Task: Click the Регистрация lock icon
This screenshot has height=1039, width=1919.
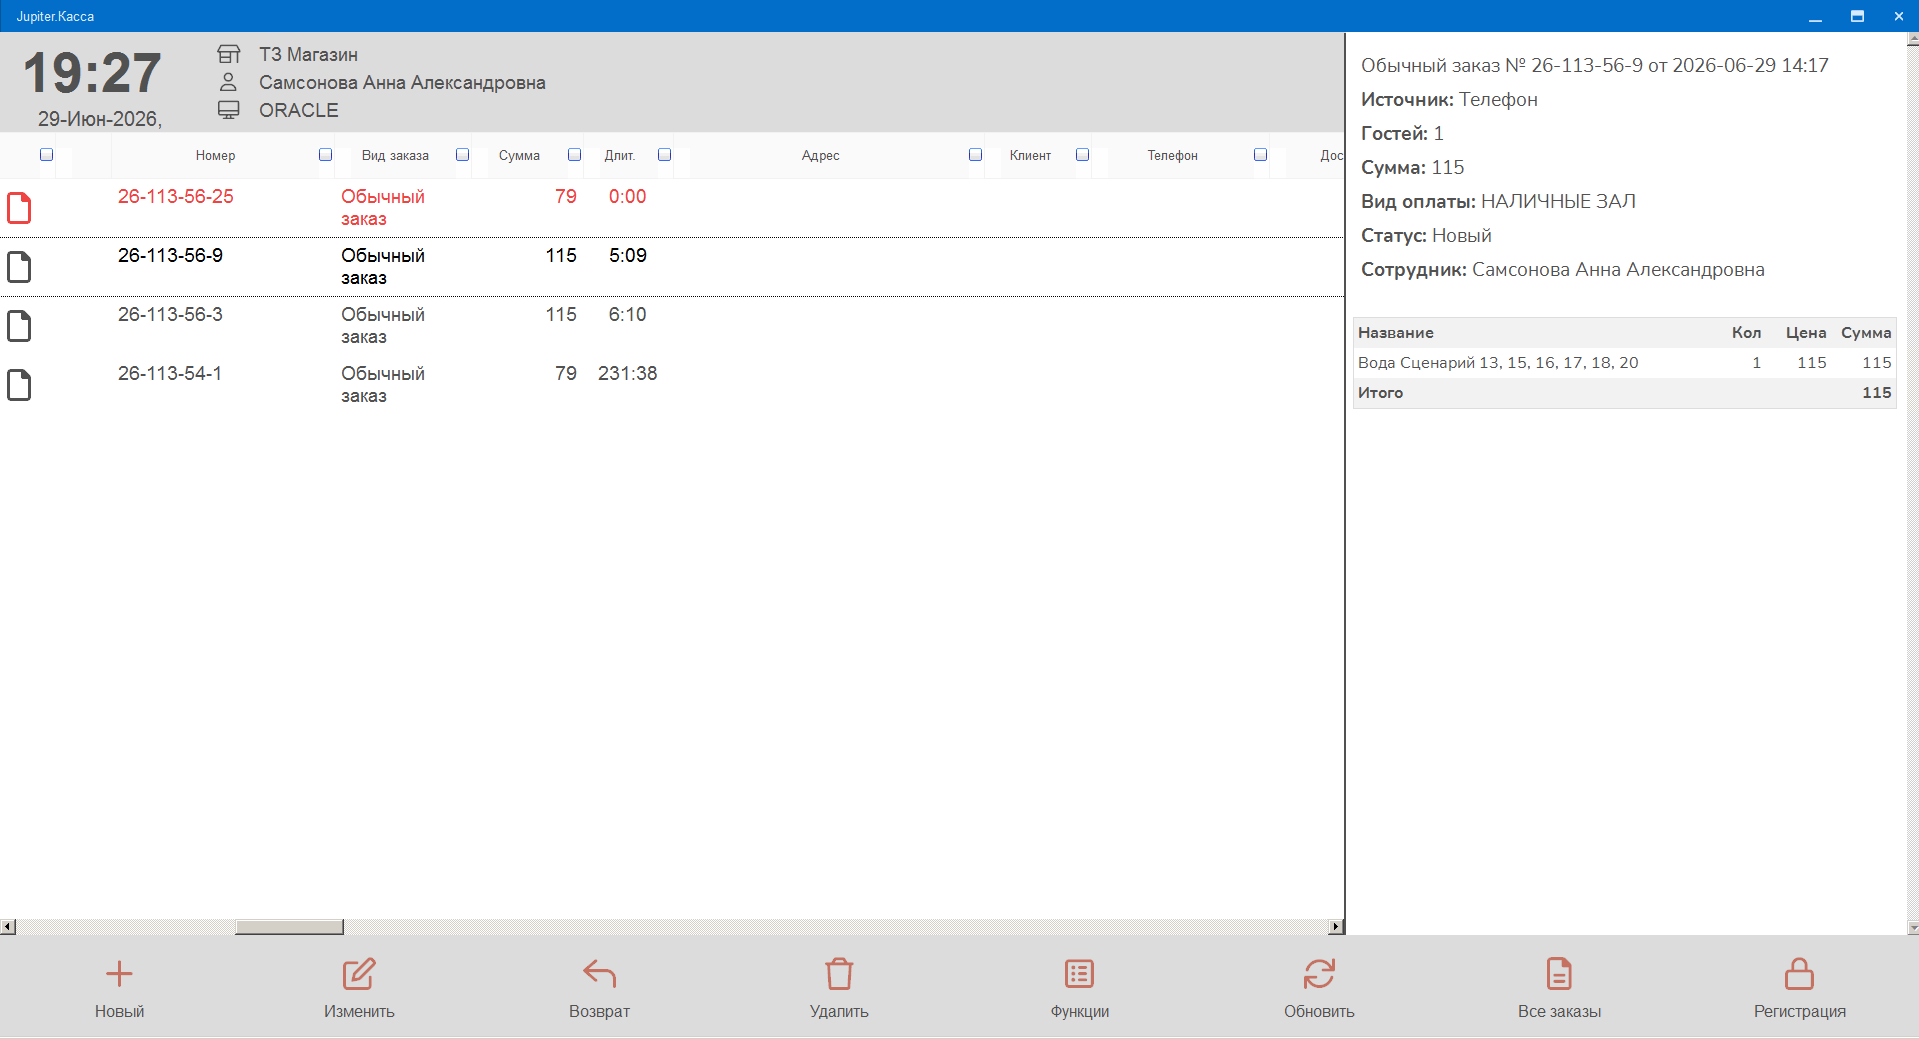Action: click(1799, 974)
